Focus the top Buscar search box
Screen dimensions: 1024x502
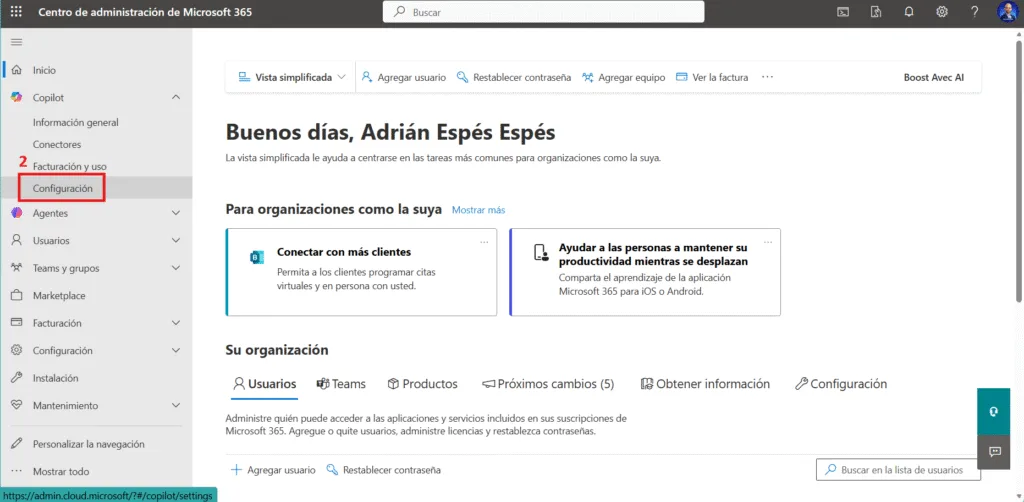click(543, 12)
